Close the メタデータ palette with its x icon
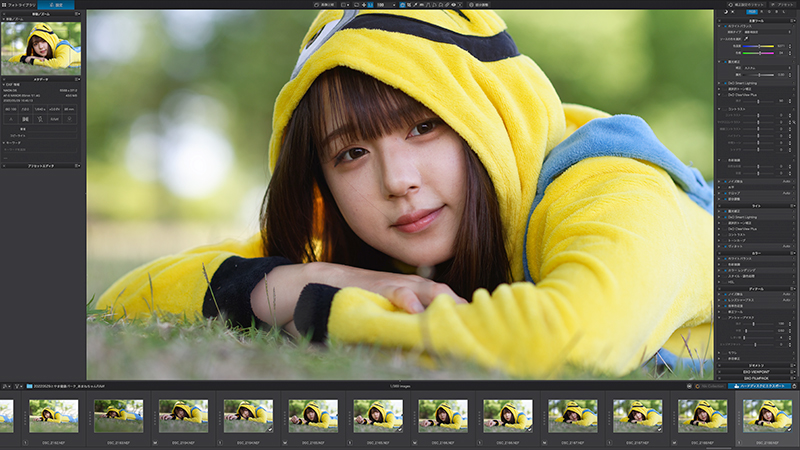The image size is (800, 450). (4, 79)
